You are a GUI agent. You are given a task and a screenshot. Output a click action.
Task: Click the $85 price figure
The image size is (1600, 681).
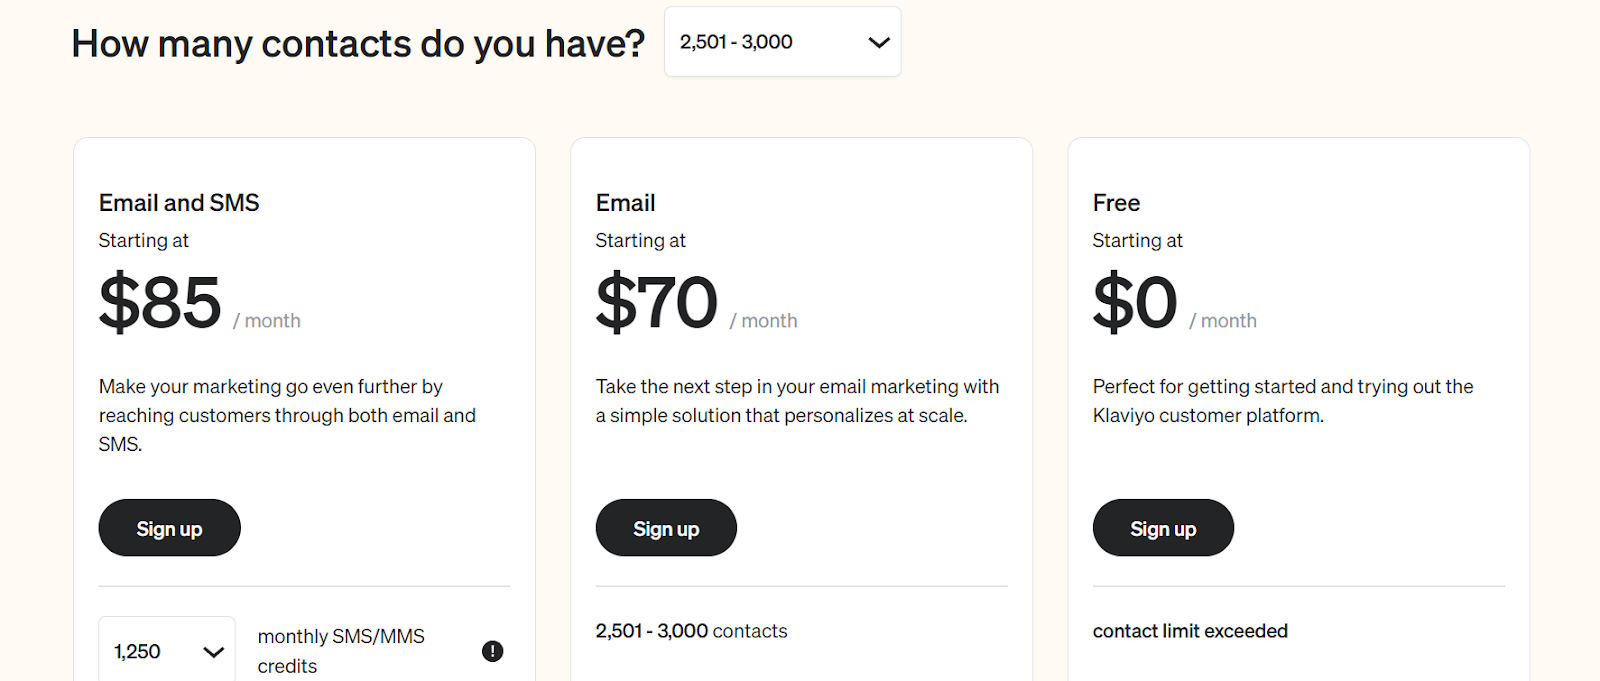click(160, 302)
